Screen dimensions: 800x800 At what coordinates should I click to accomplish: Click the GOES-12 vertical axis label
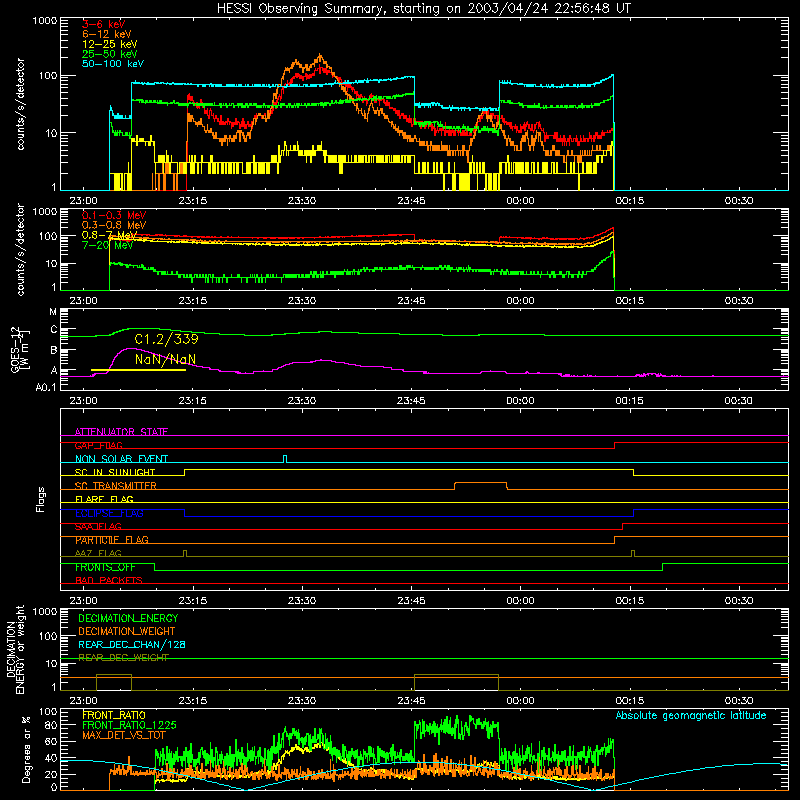point(20,350)
